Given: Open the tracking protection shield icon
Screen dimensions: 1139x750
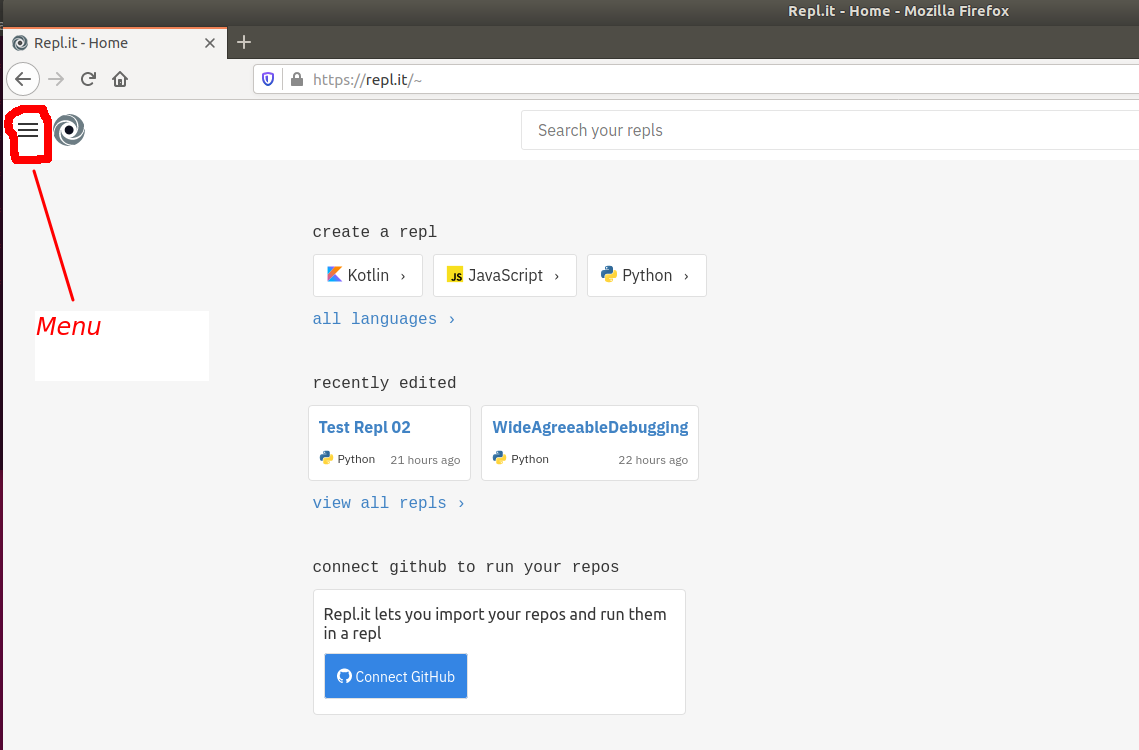Looking at the screenshot, I should point(268,79).
